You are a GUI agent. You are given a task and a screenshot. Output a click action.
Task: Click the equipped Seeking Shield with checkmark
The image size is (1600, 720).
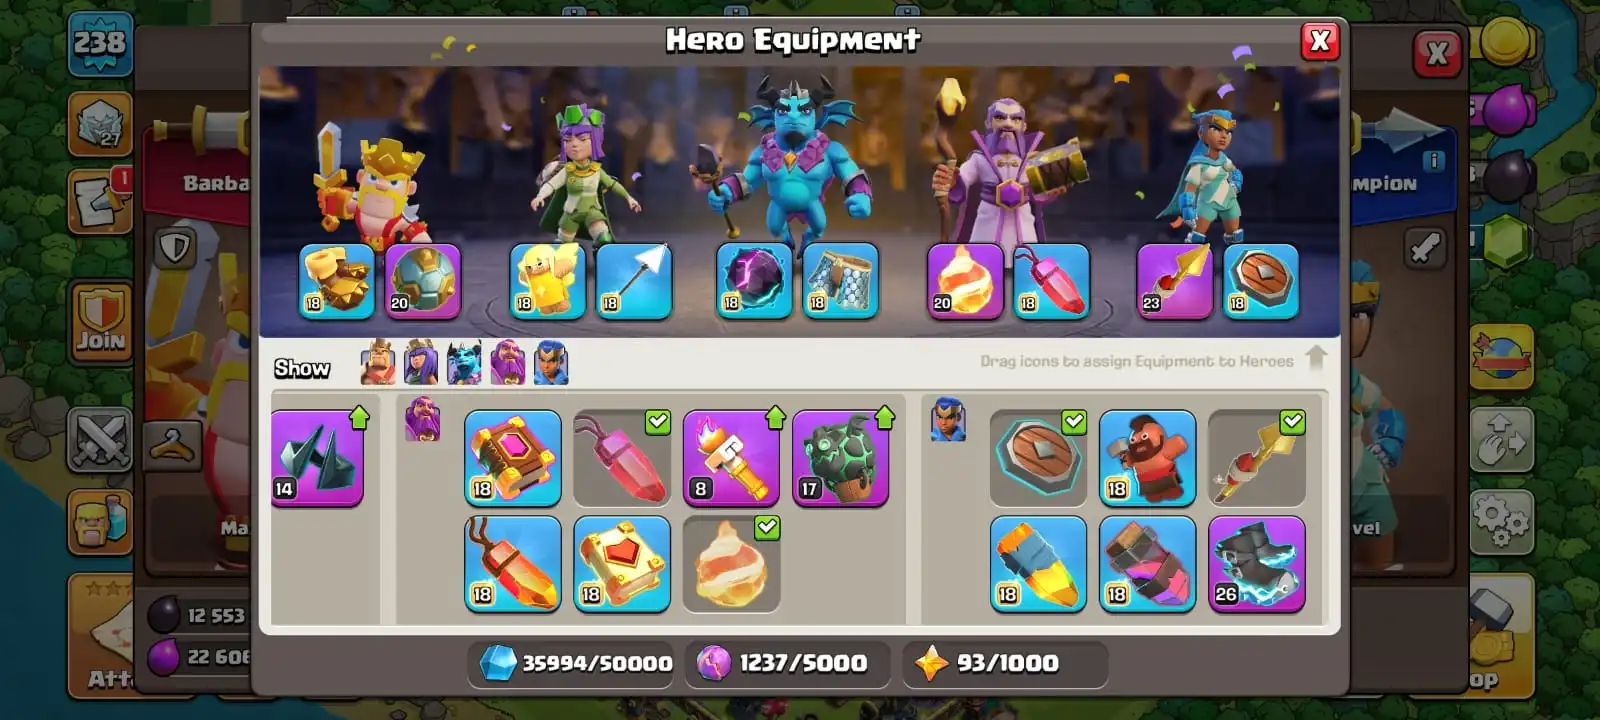(1038, 458)
